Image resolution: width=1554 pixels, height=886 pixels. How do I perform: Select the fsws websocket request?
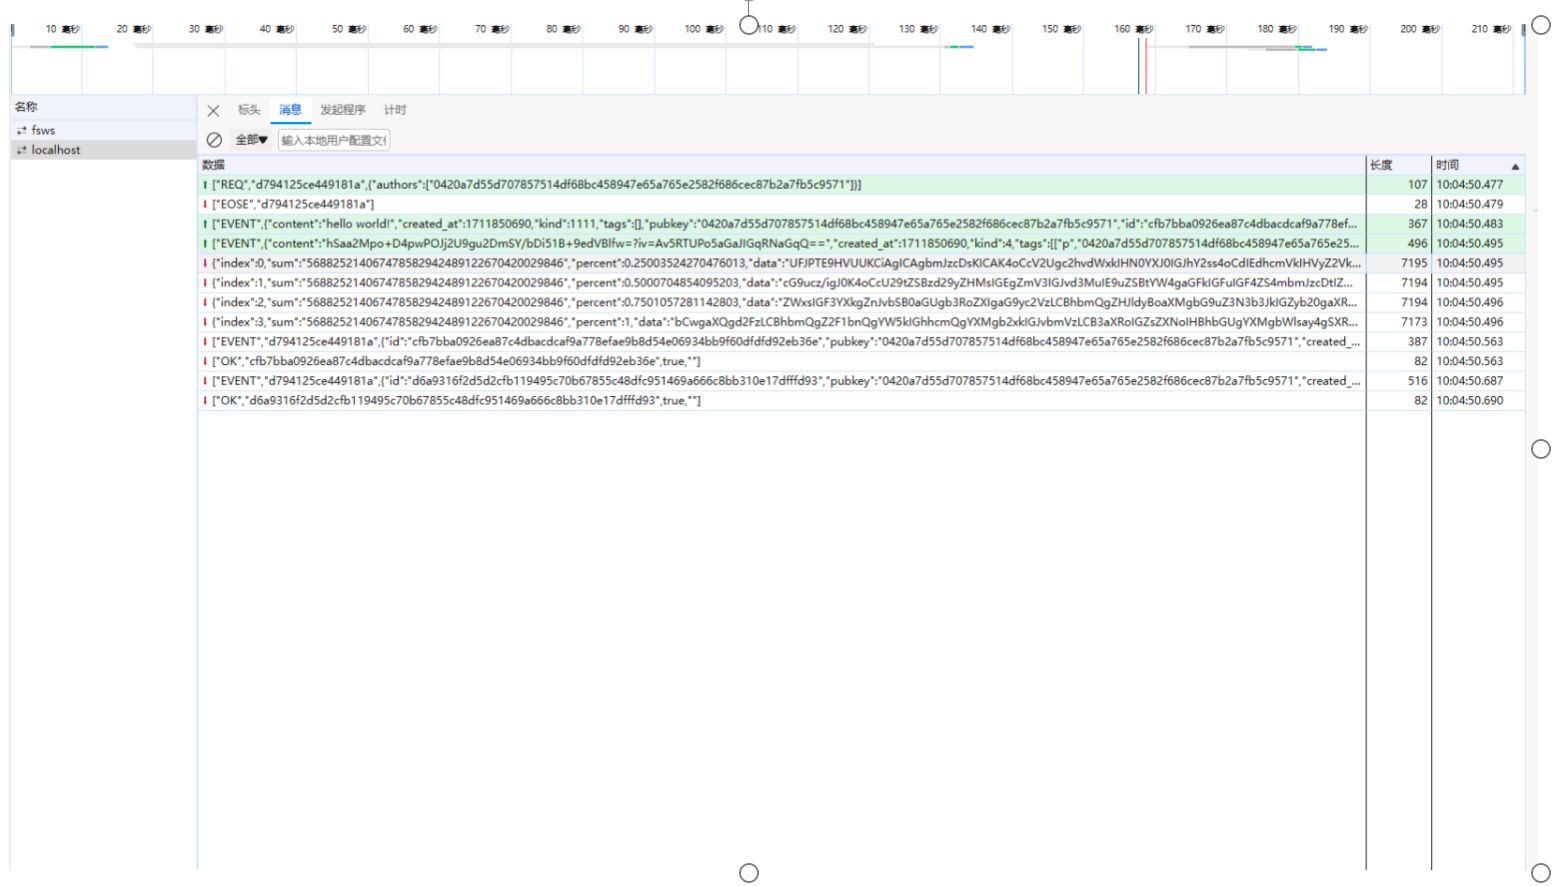tap(103, 130)
